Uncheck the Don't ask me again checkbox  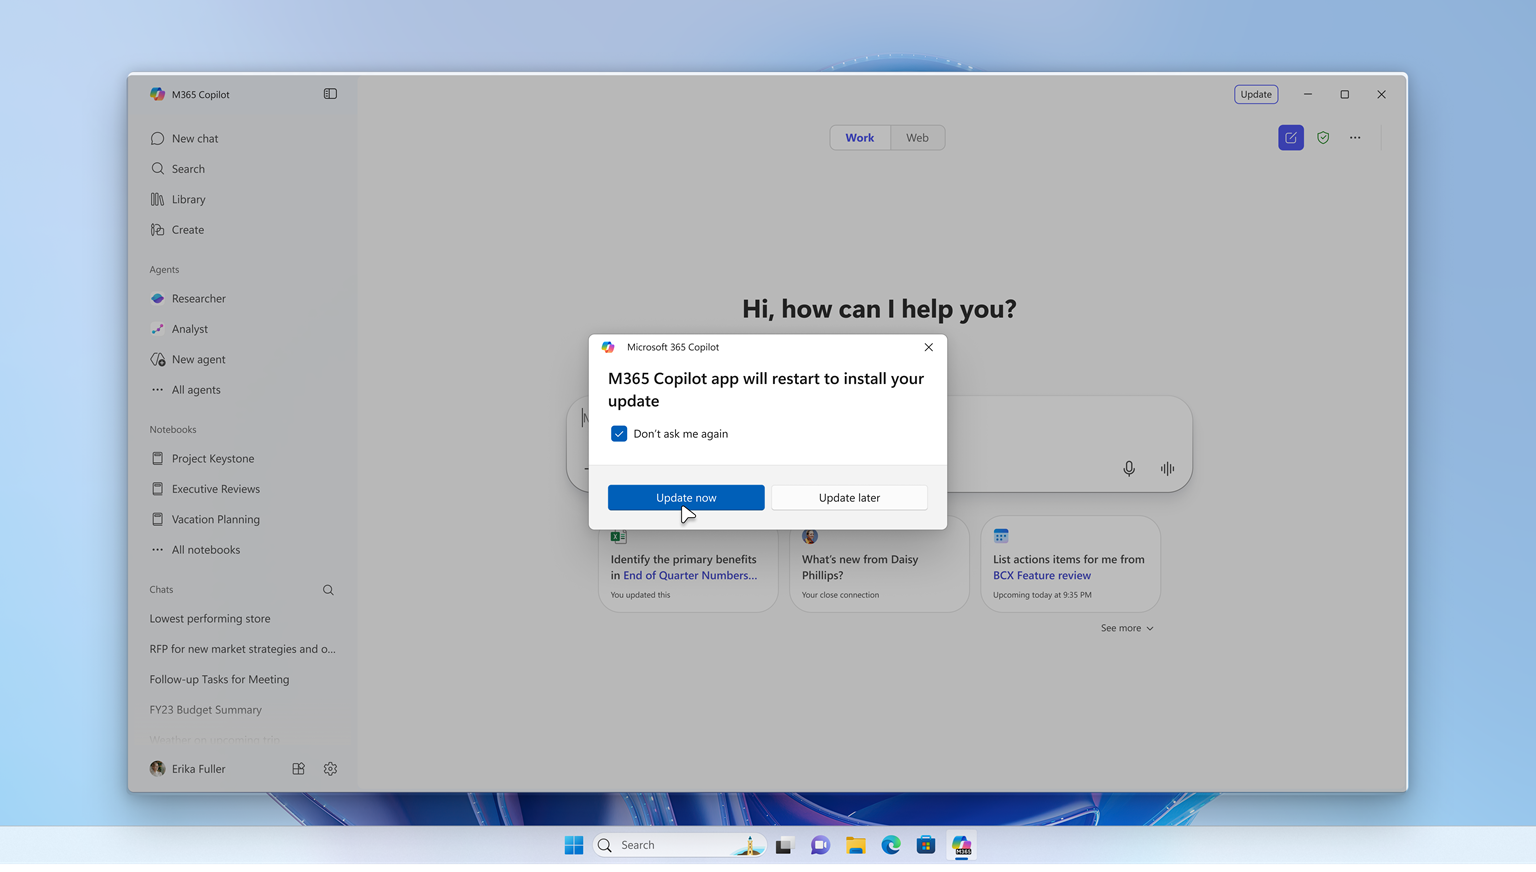(x=619, y=433)
